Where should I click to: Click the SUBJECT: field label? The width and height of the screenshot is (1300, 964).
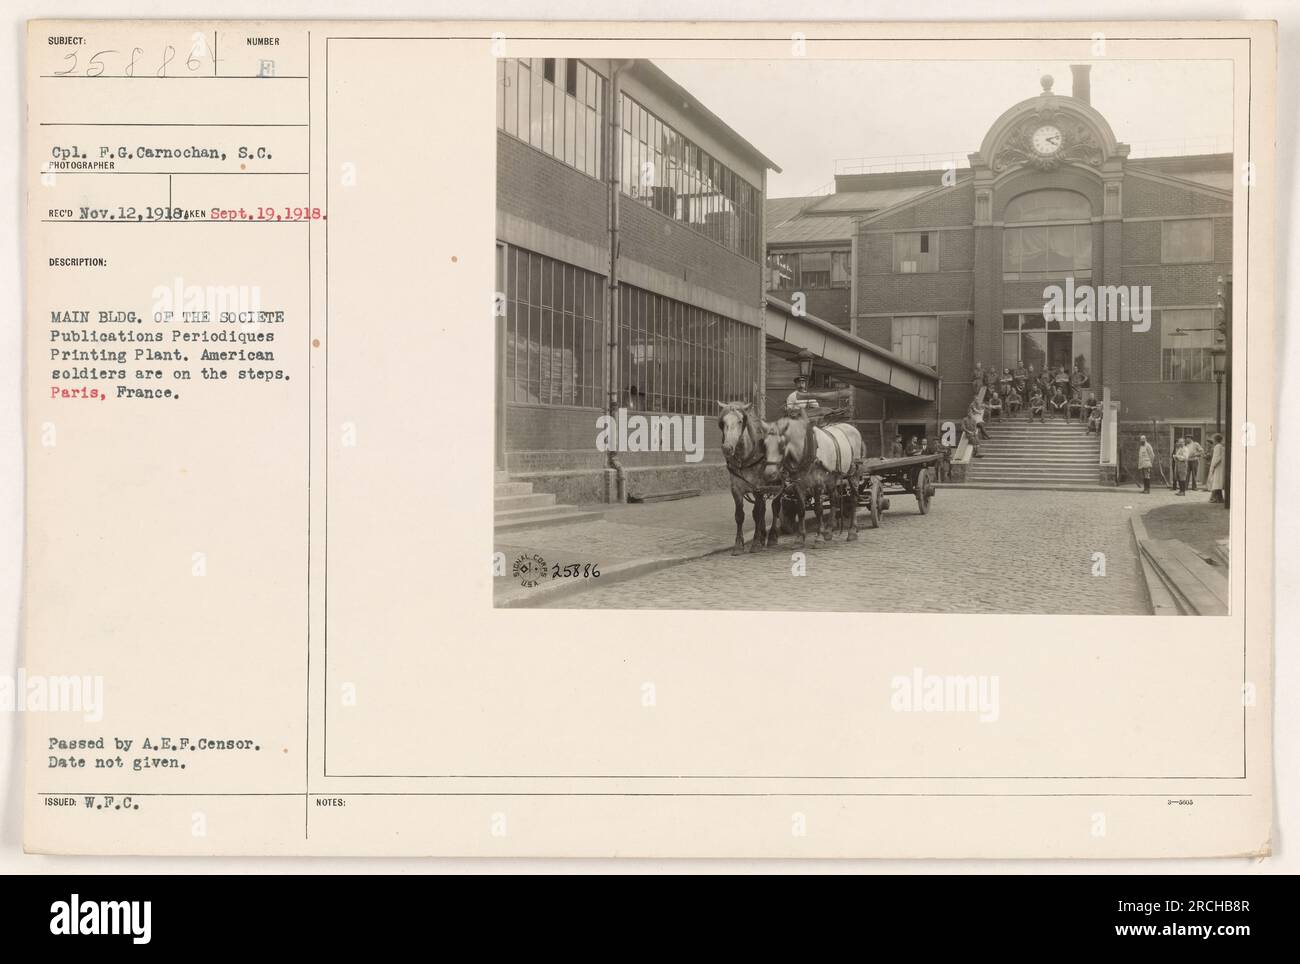[x=67, y=42]
